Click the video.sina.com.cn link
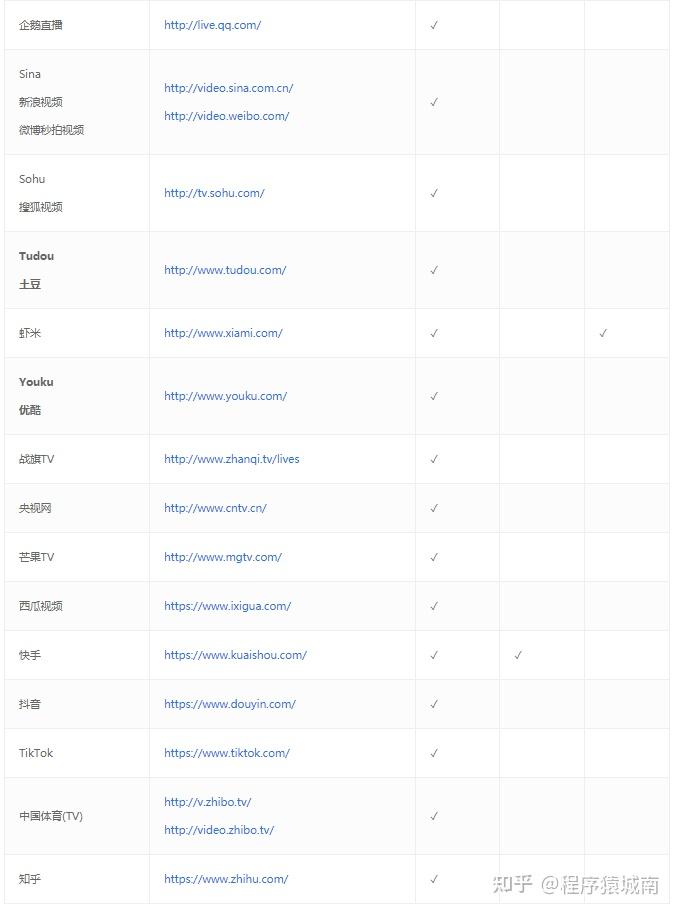This screenshot has height=912, width=676. (x=228, y=88)
